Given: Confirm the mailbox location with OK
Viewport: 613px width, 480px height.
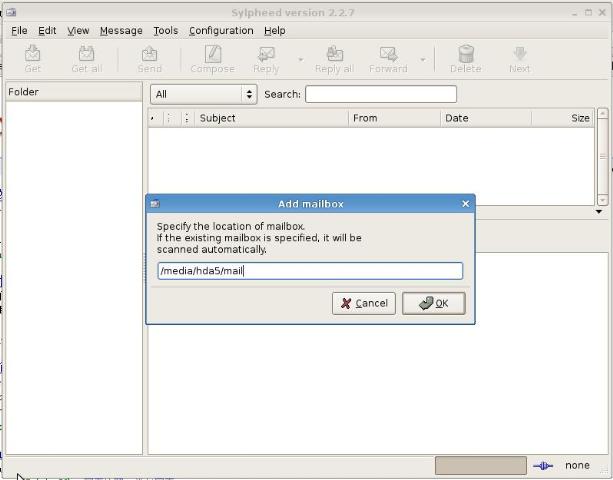Looking at the screenshot, I should (434, 303).
